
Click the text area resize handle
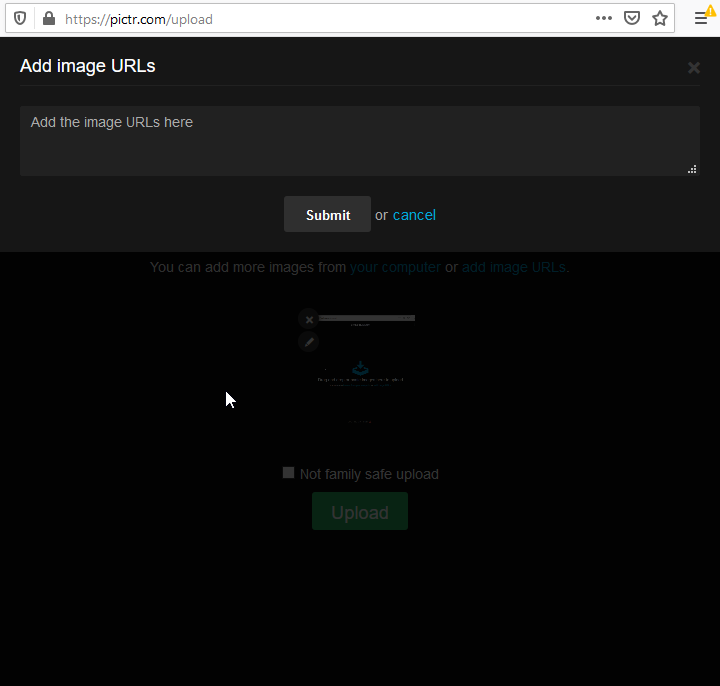coord(692,169)
